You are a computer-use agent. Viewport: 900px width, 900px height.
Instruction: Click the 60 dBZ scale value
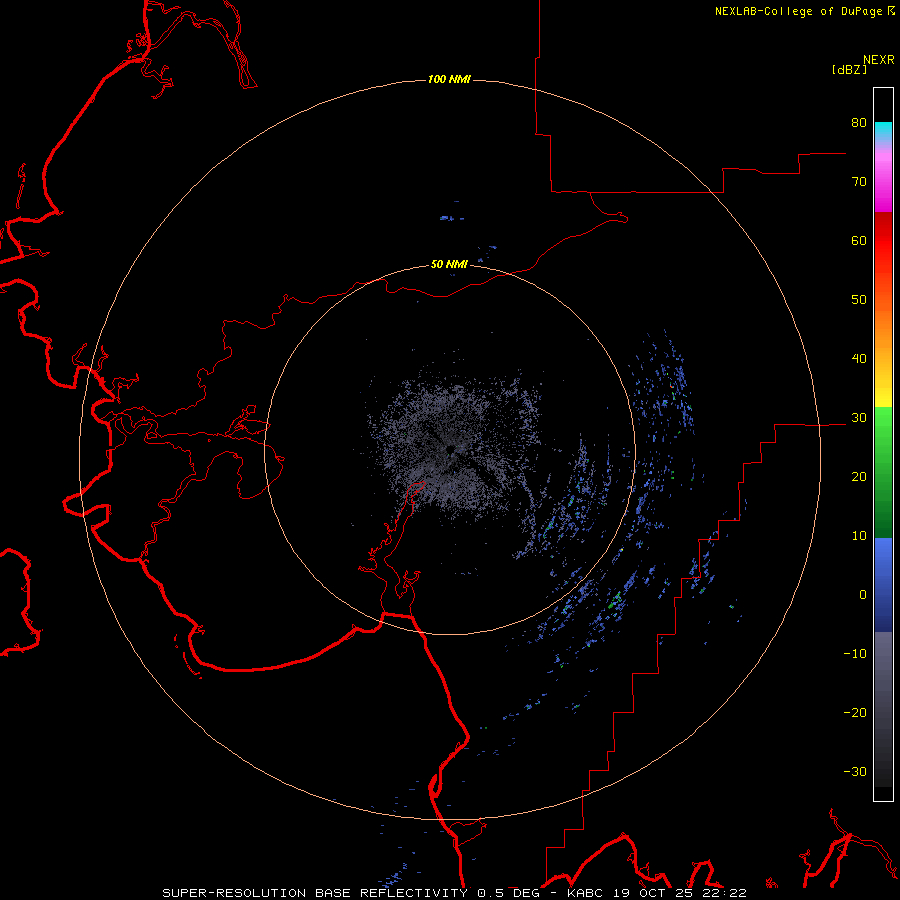click(x=859, y=241)
